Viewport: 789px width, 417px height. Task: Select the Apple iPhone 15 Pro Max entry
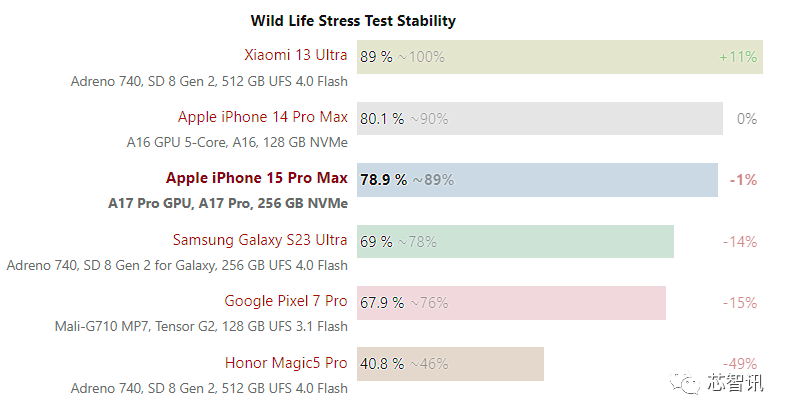point(257,179)
